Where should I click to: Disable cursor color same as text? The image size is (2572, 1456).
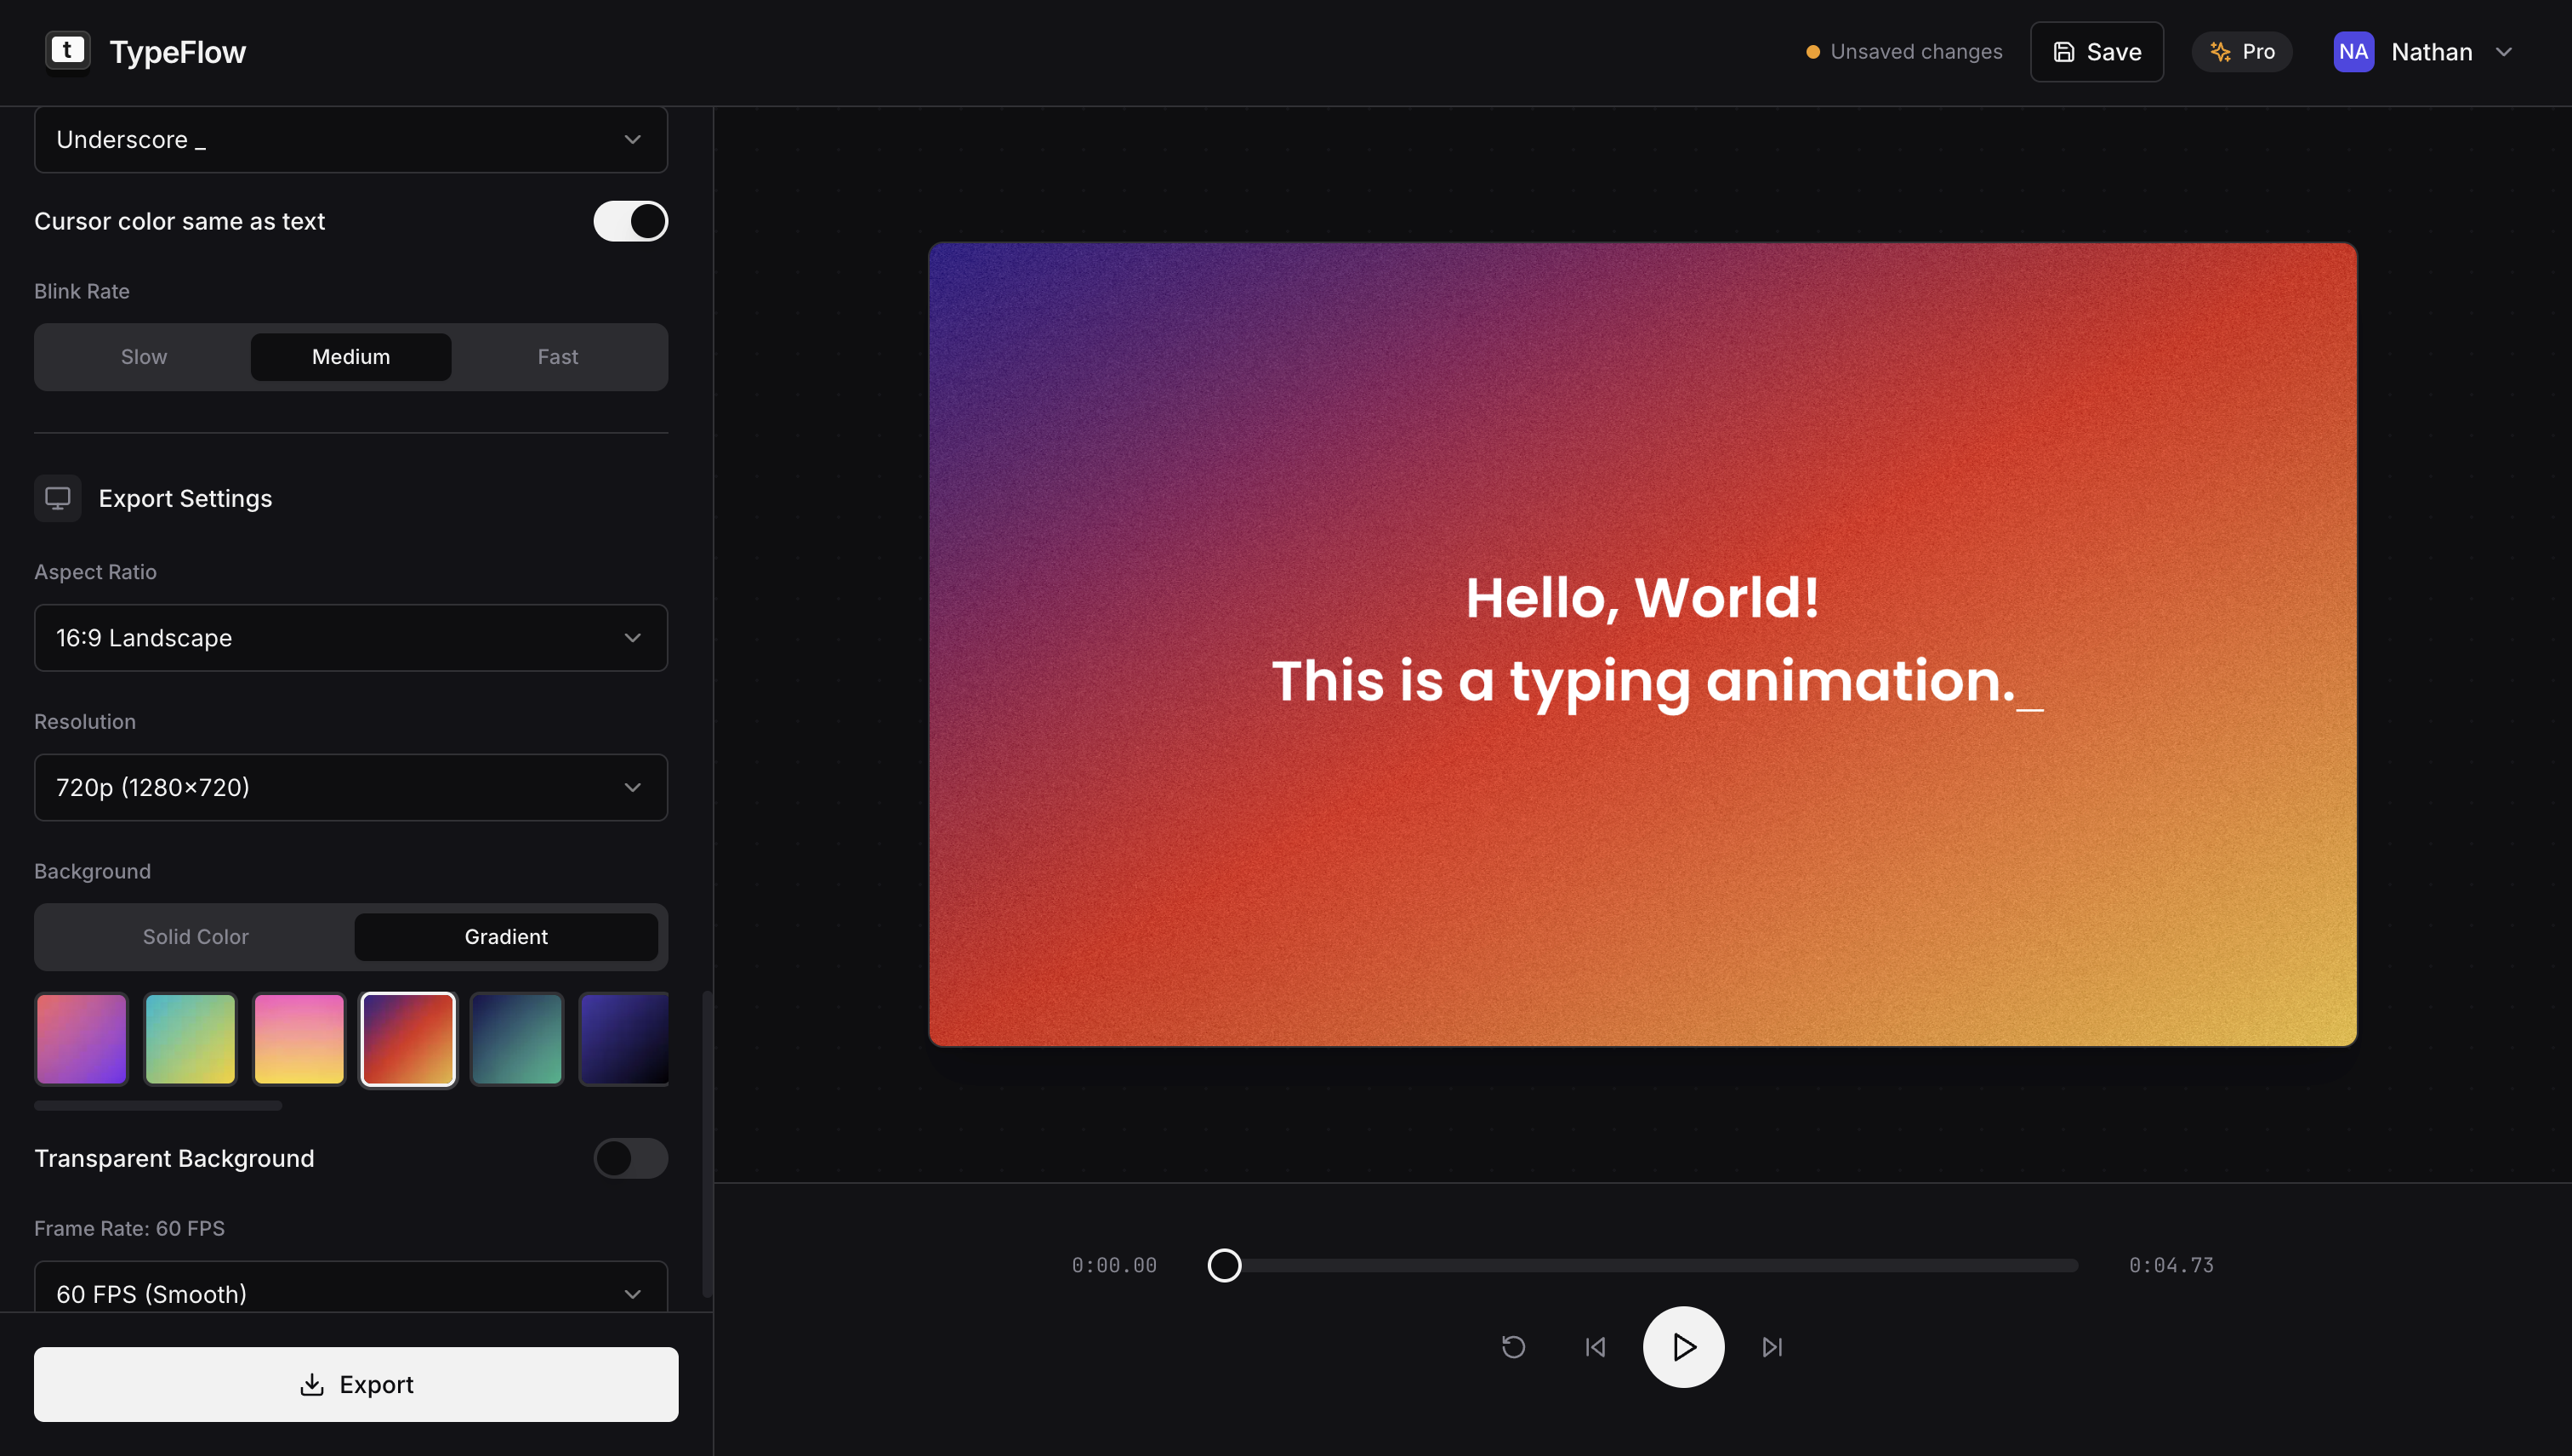(630, 220)
